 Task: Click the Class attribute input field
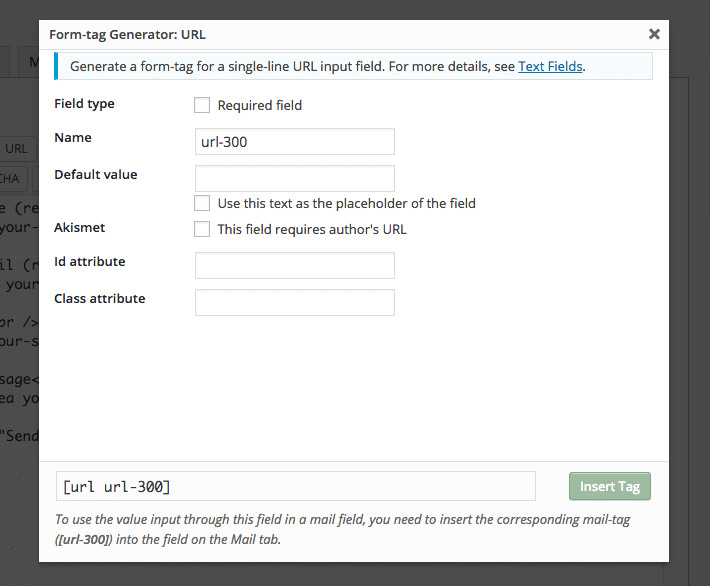click(295, 303)
